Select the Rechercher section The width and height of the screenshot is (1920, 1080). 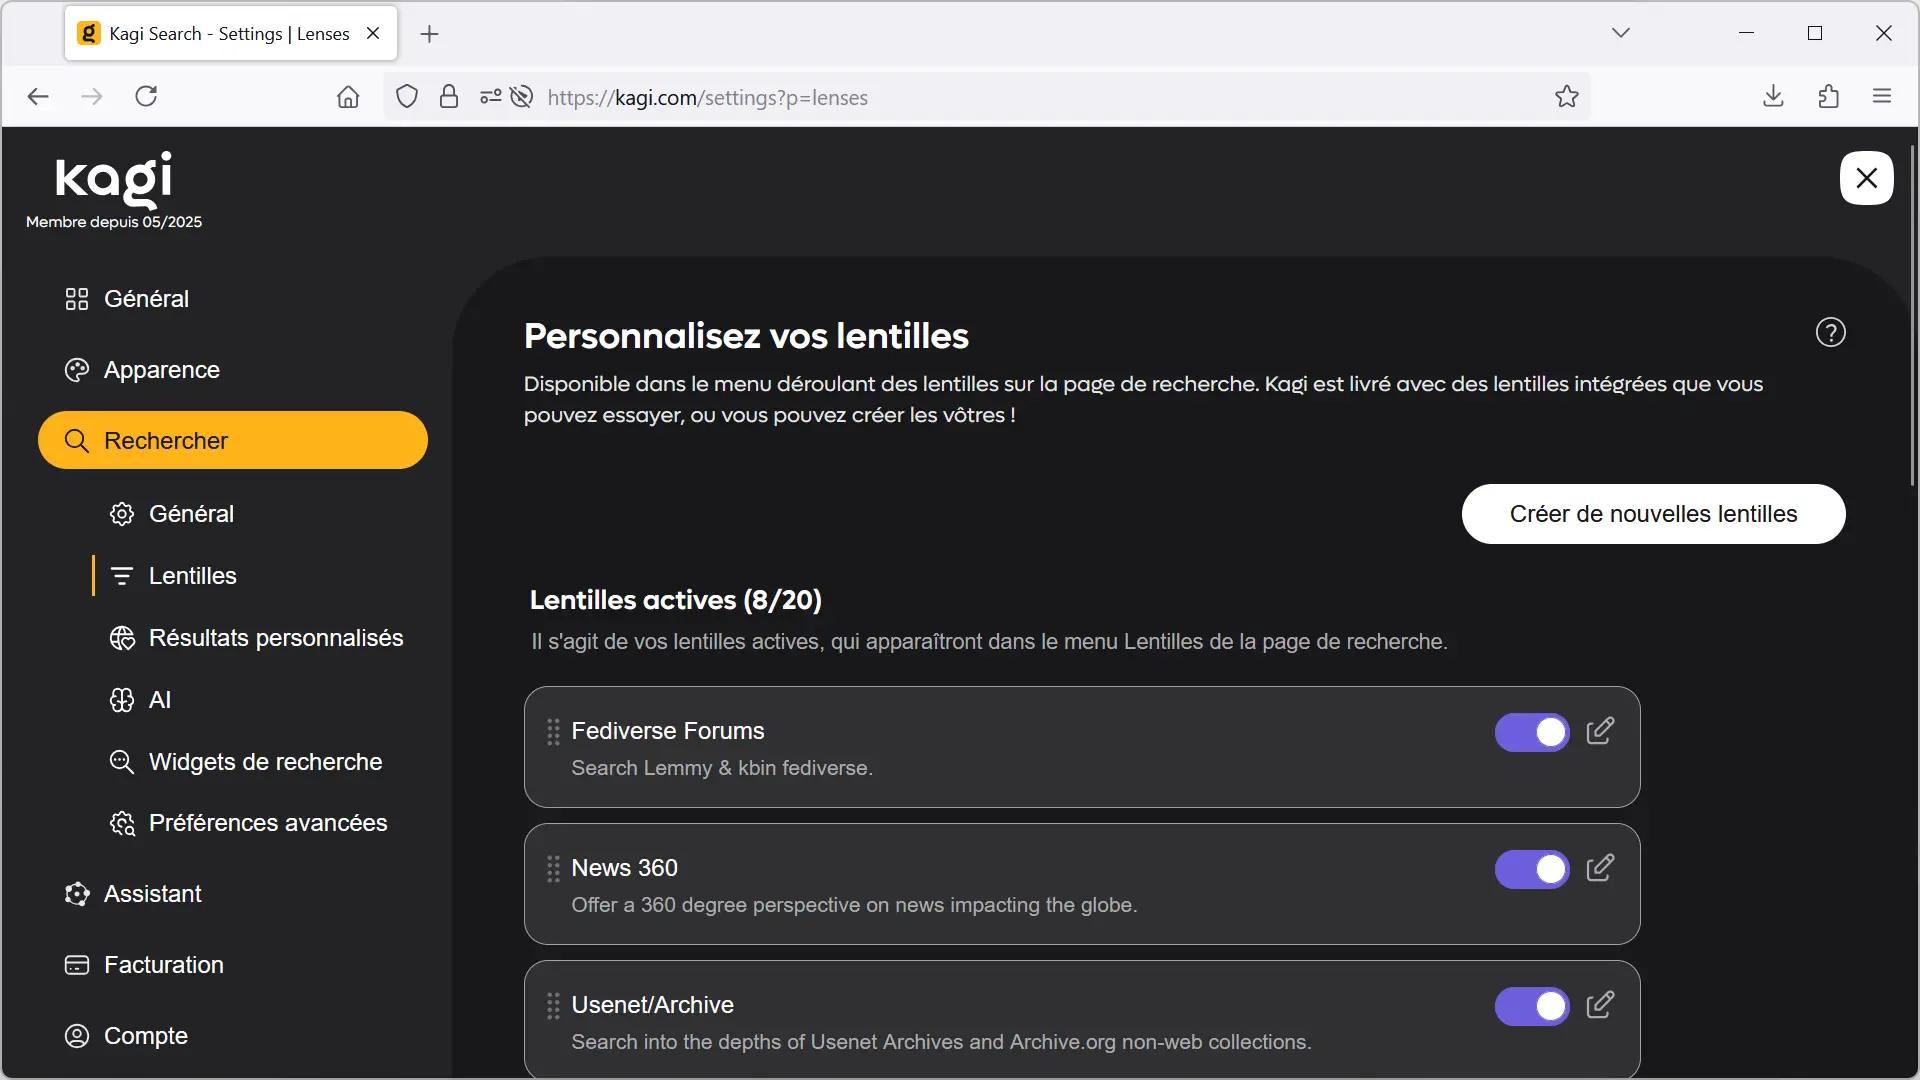pos(233,440)
